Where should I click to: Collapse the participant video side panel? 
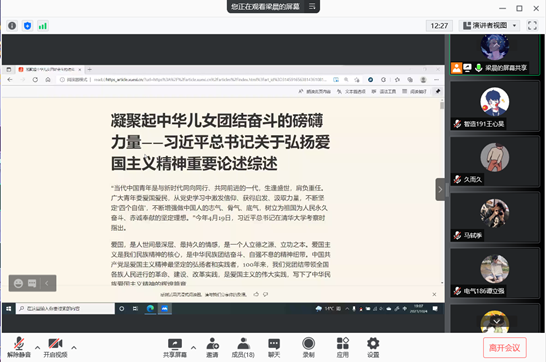440,189
